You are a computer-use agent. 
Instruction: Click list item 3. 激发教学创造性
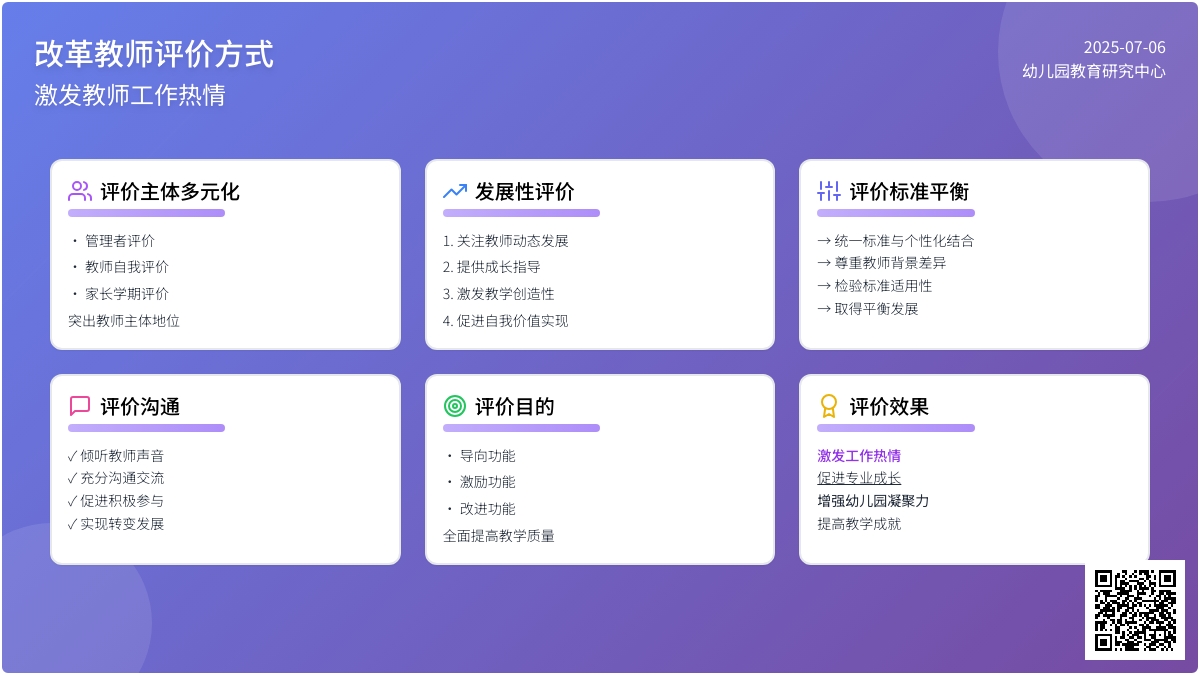[x=499, y=294]
